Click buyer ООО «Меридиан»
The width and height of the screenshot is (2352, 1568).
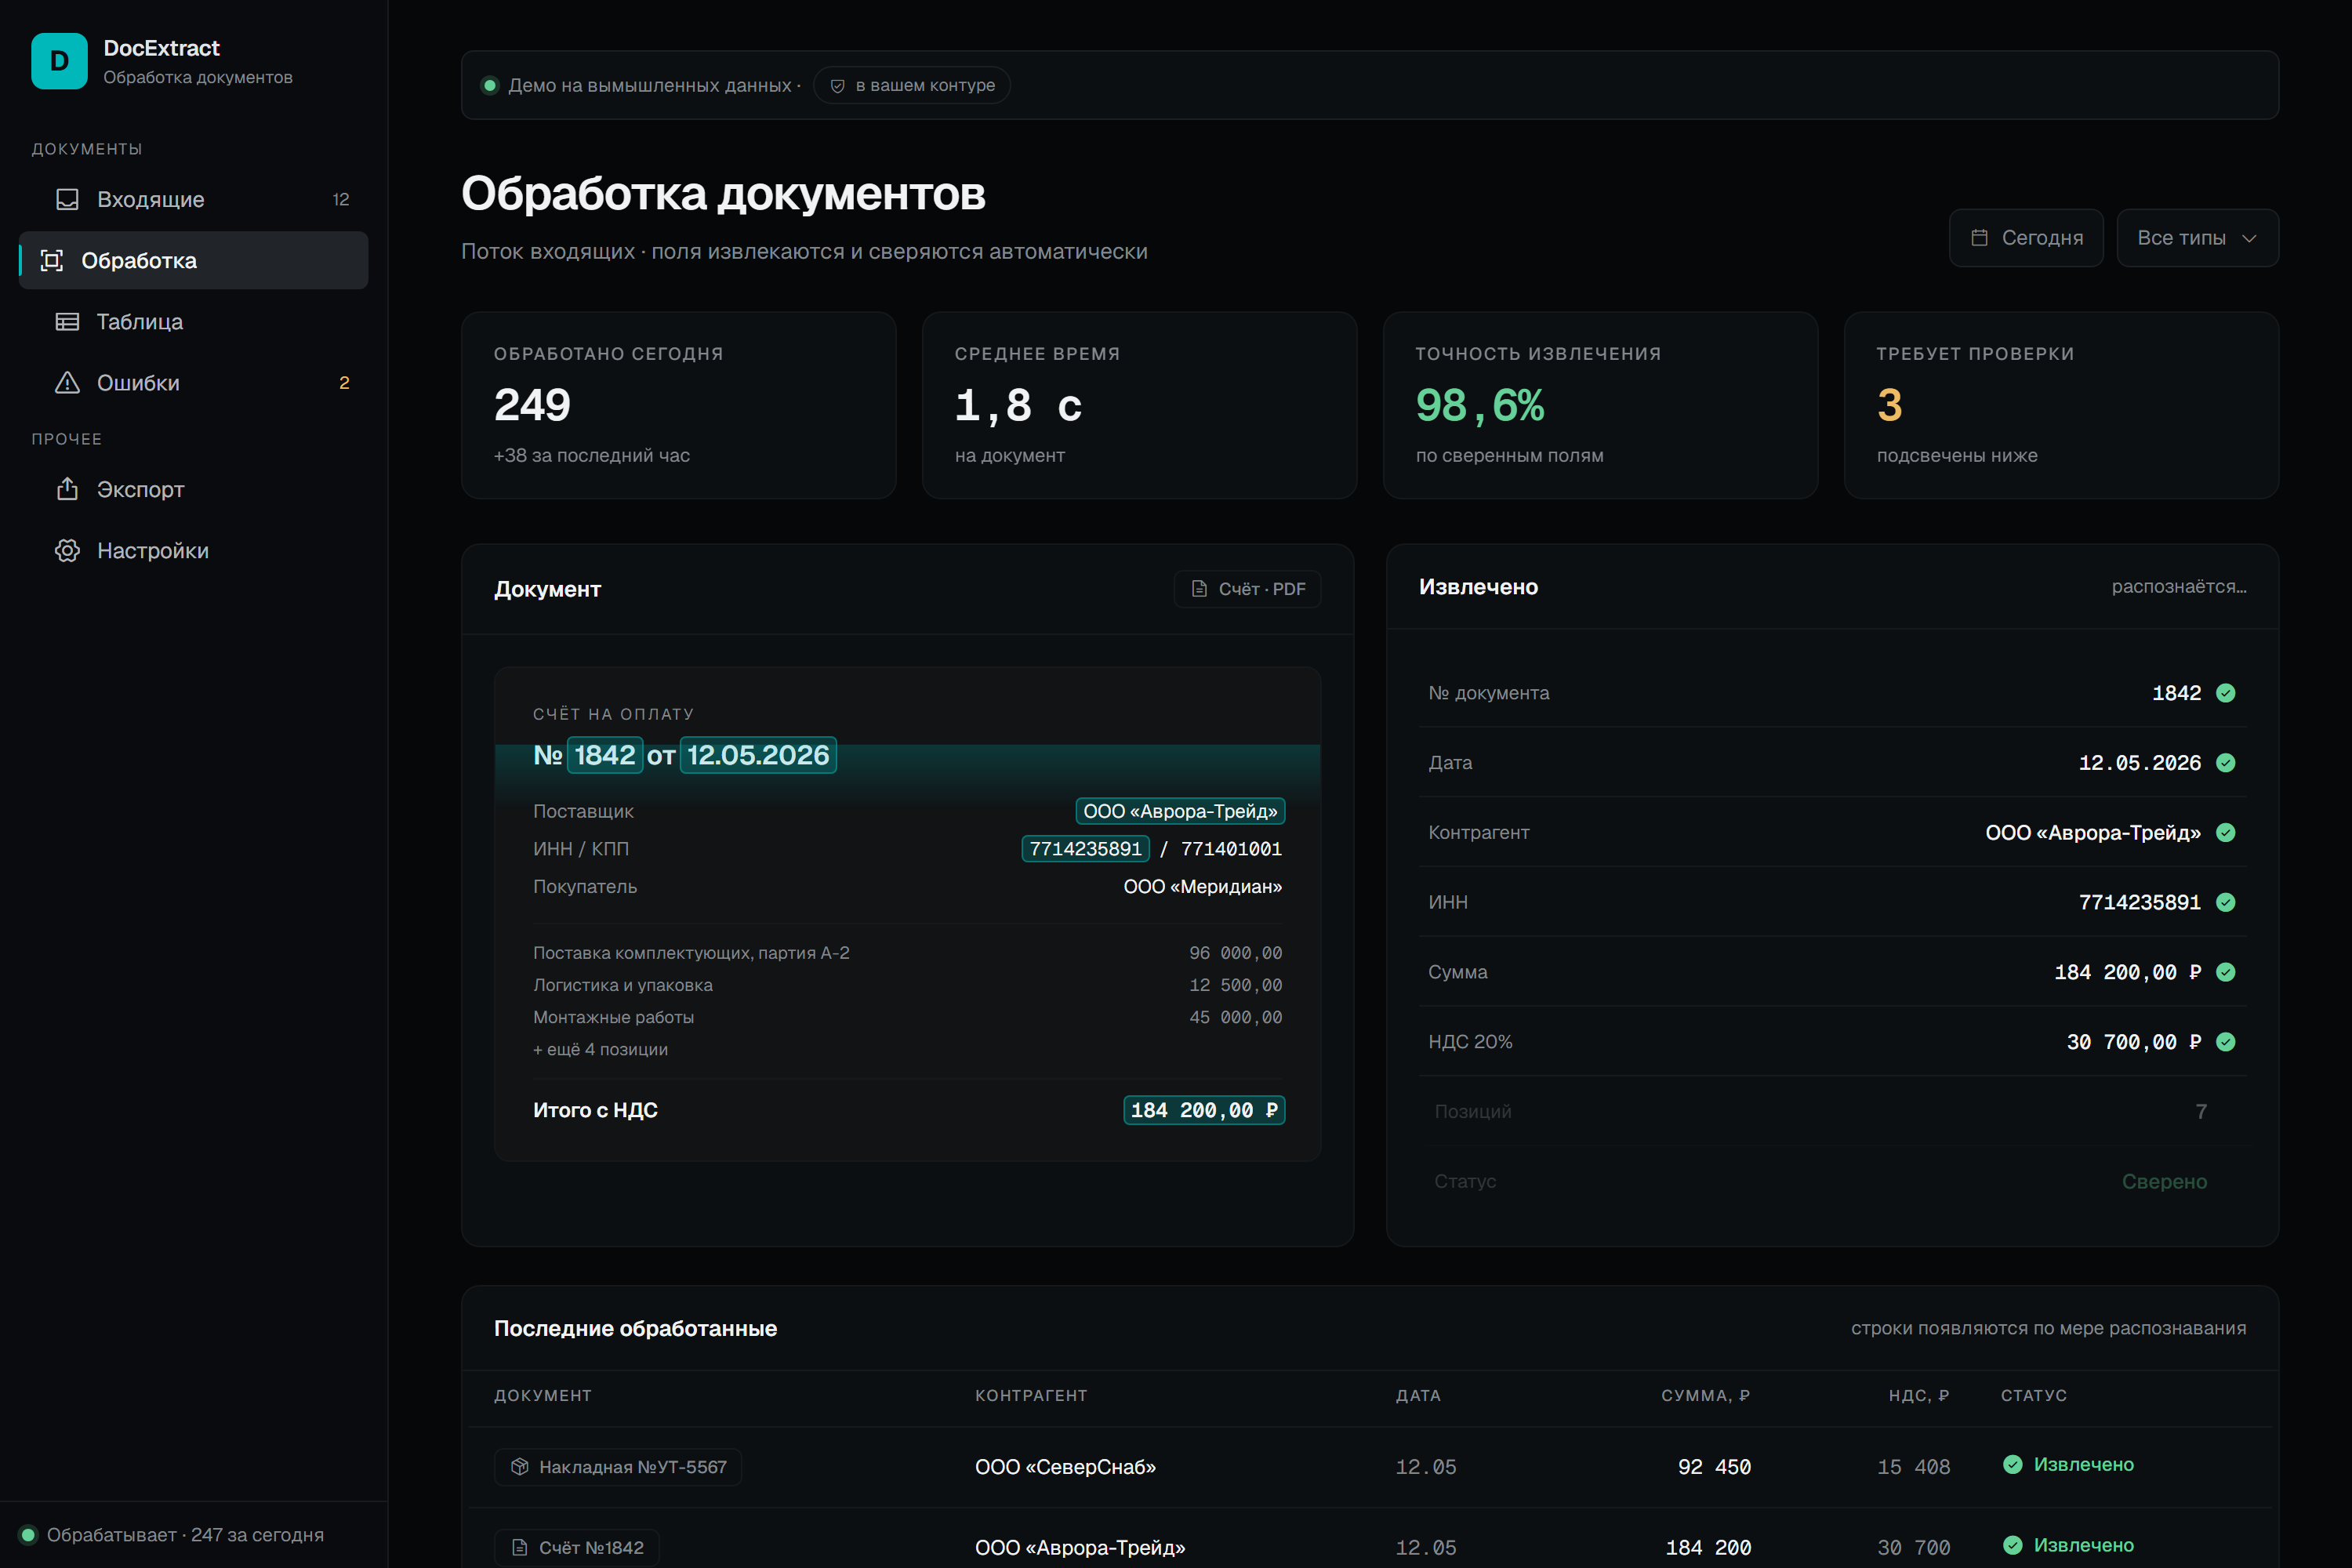[1202, 886]
